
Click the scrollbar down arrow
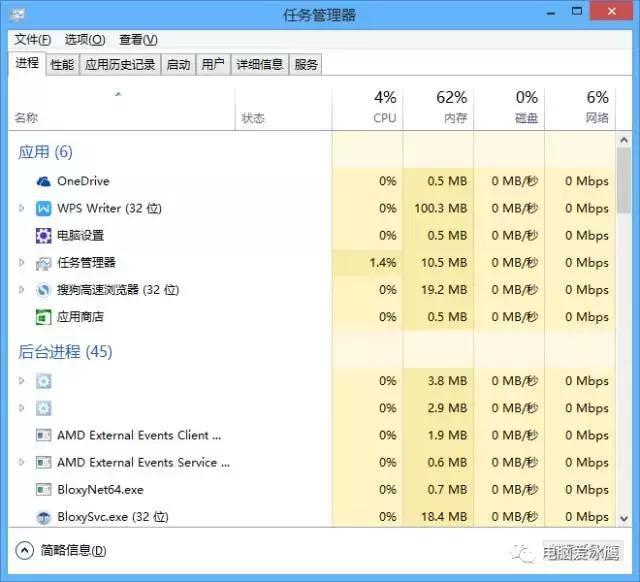tap(624, 518)
